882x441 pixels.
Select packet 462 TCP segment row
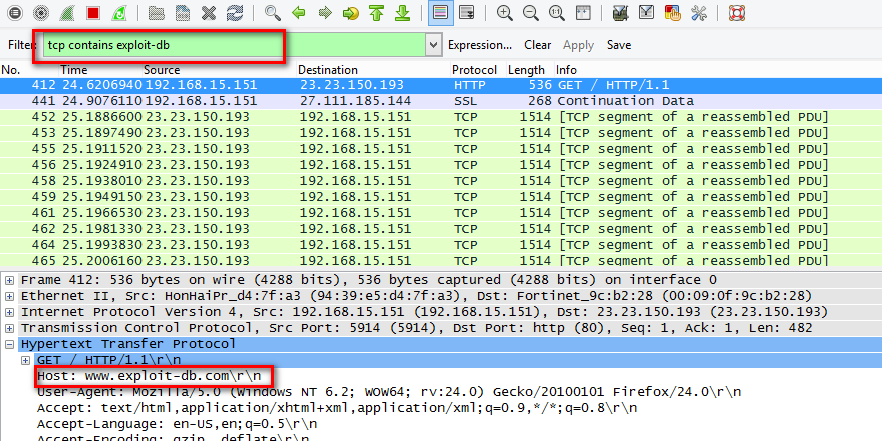pos(441,229)
